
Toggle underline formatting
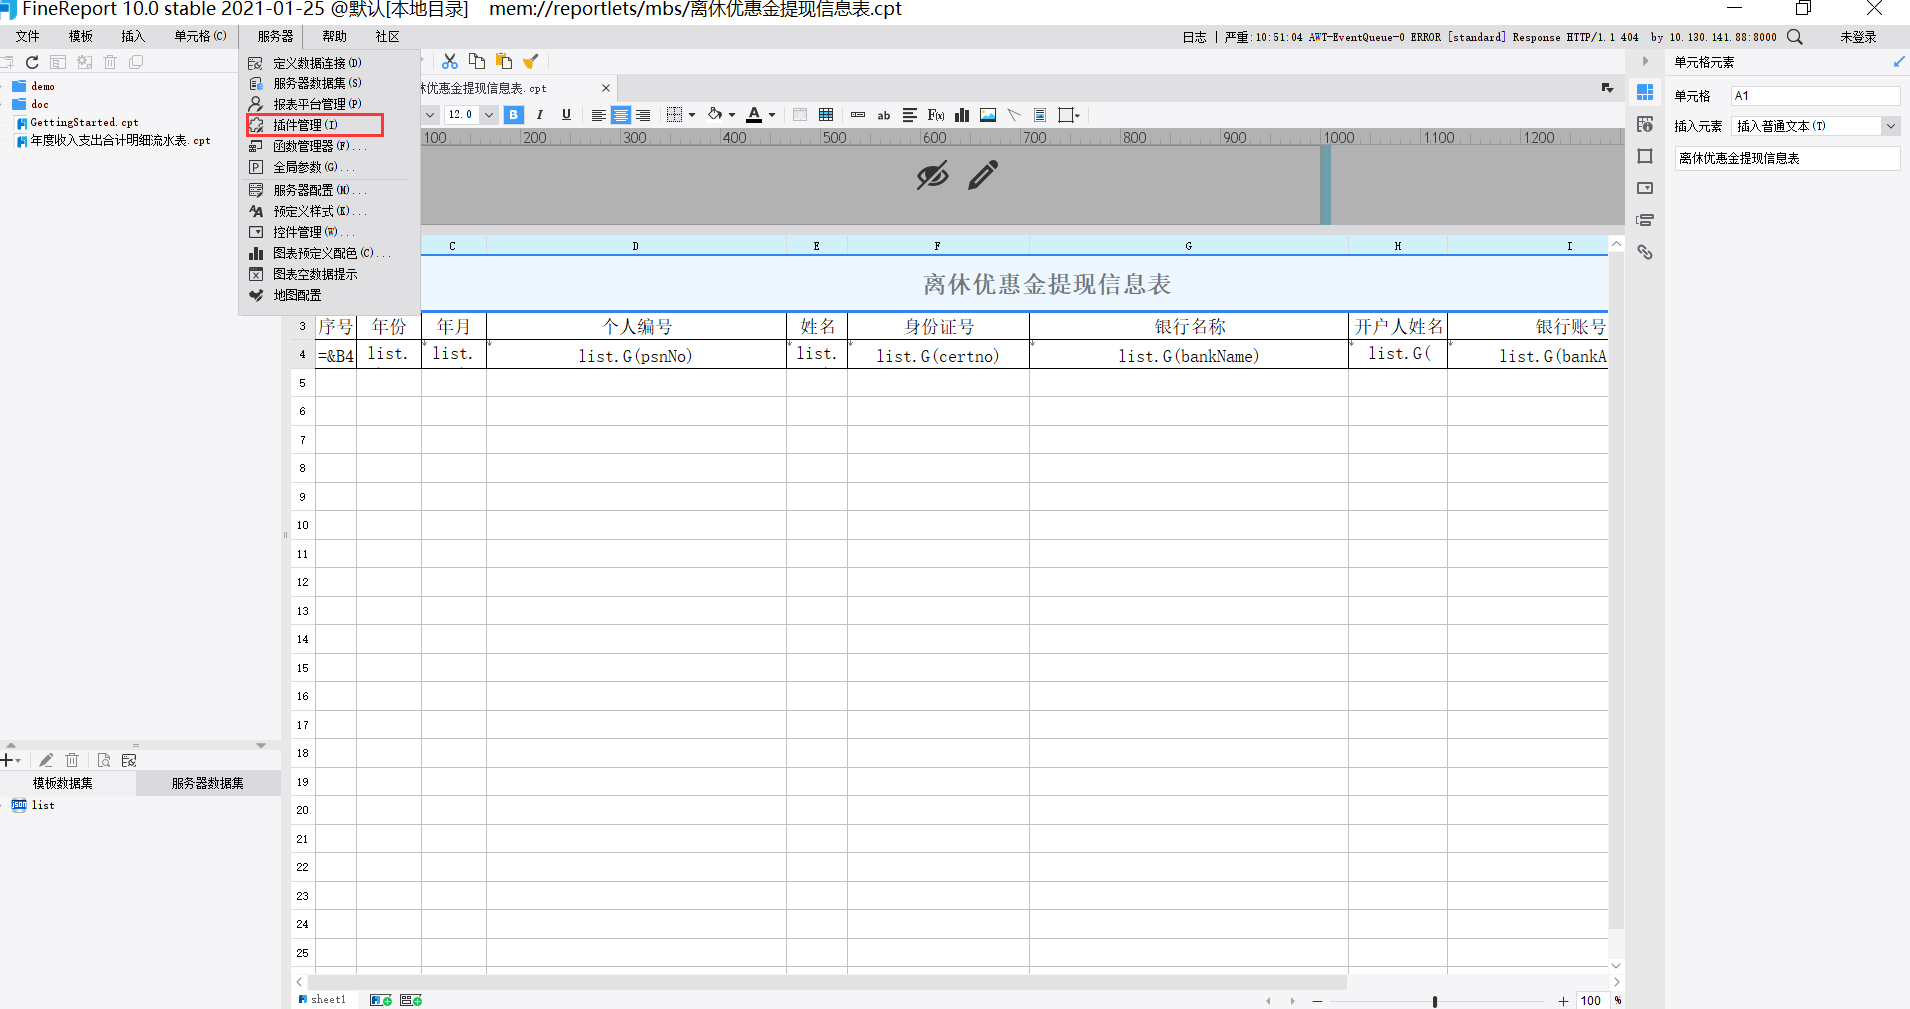click(566, 115)
